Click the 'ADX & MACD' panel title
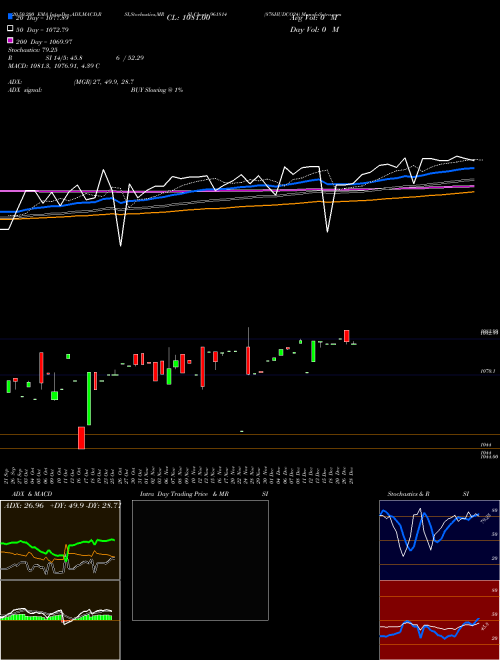500x660 pixels. (x=32, y=494)
